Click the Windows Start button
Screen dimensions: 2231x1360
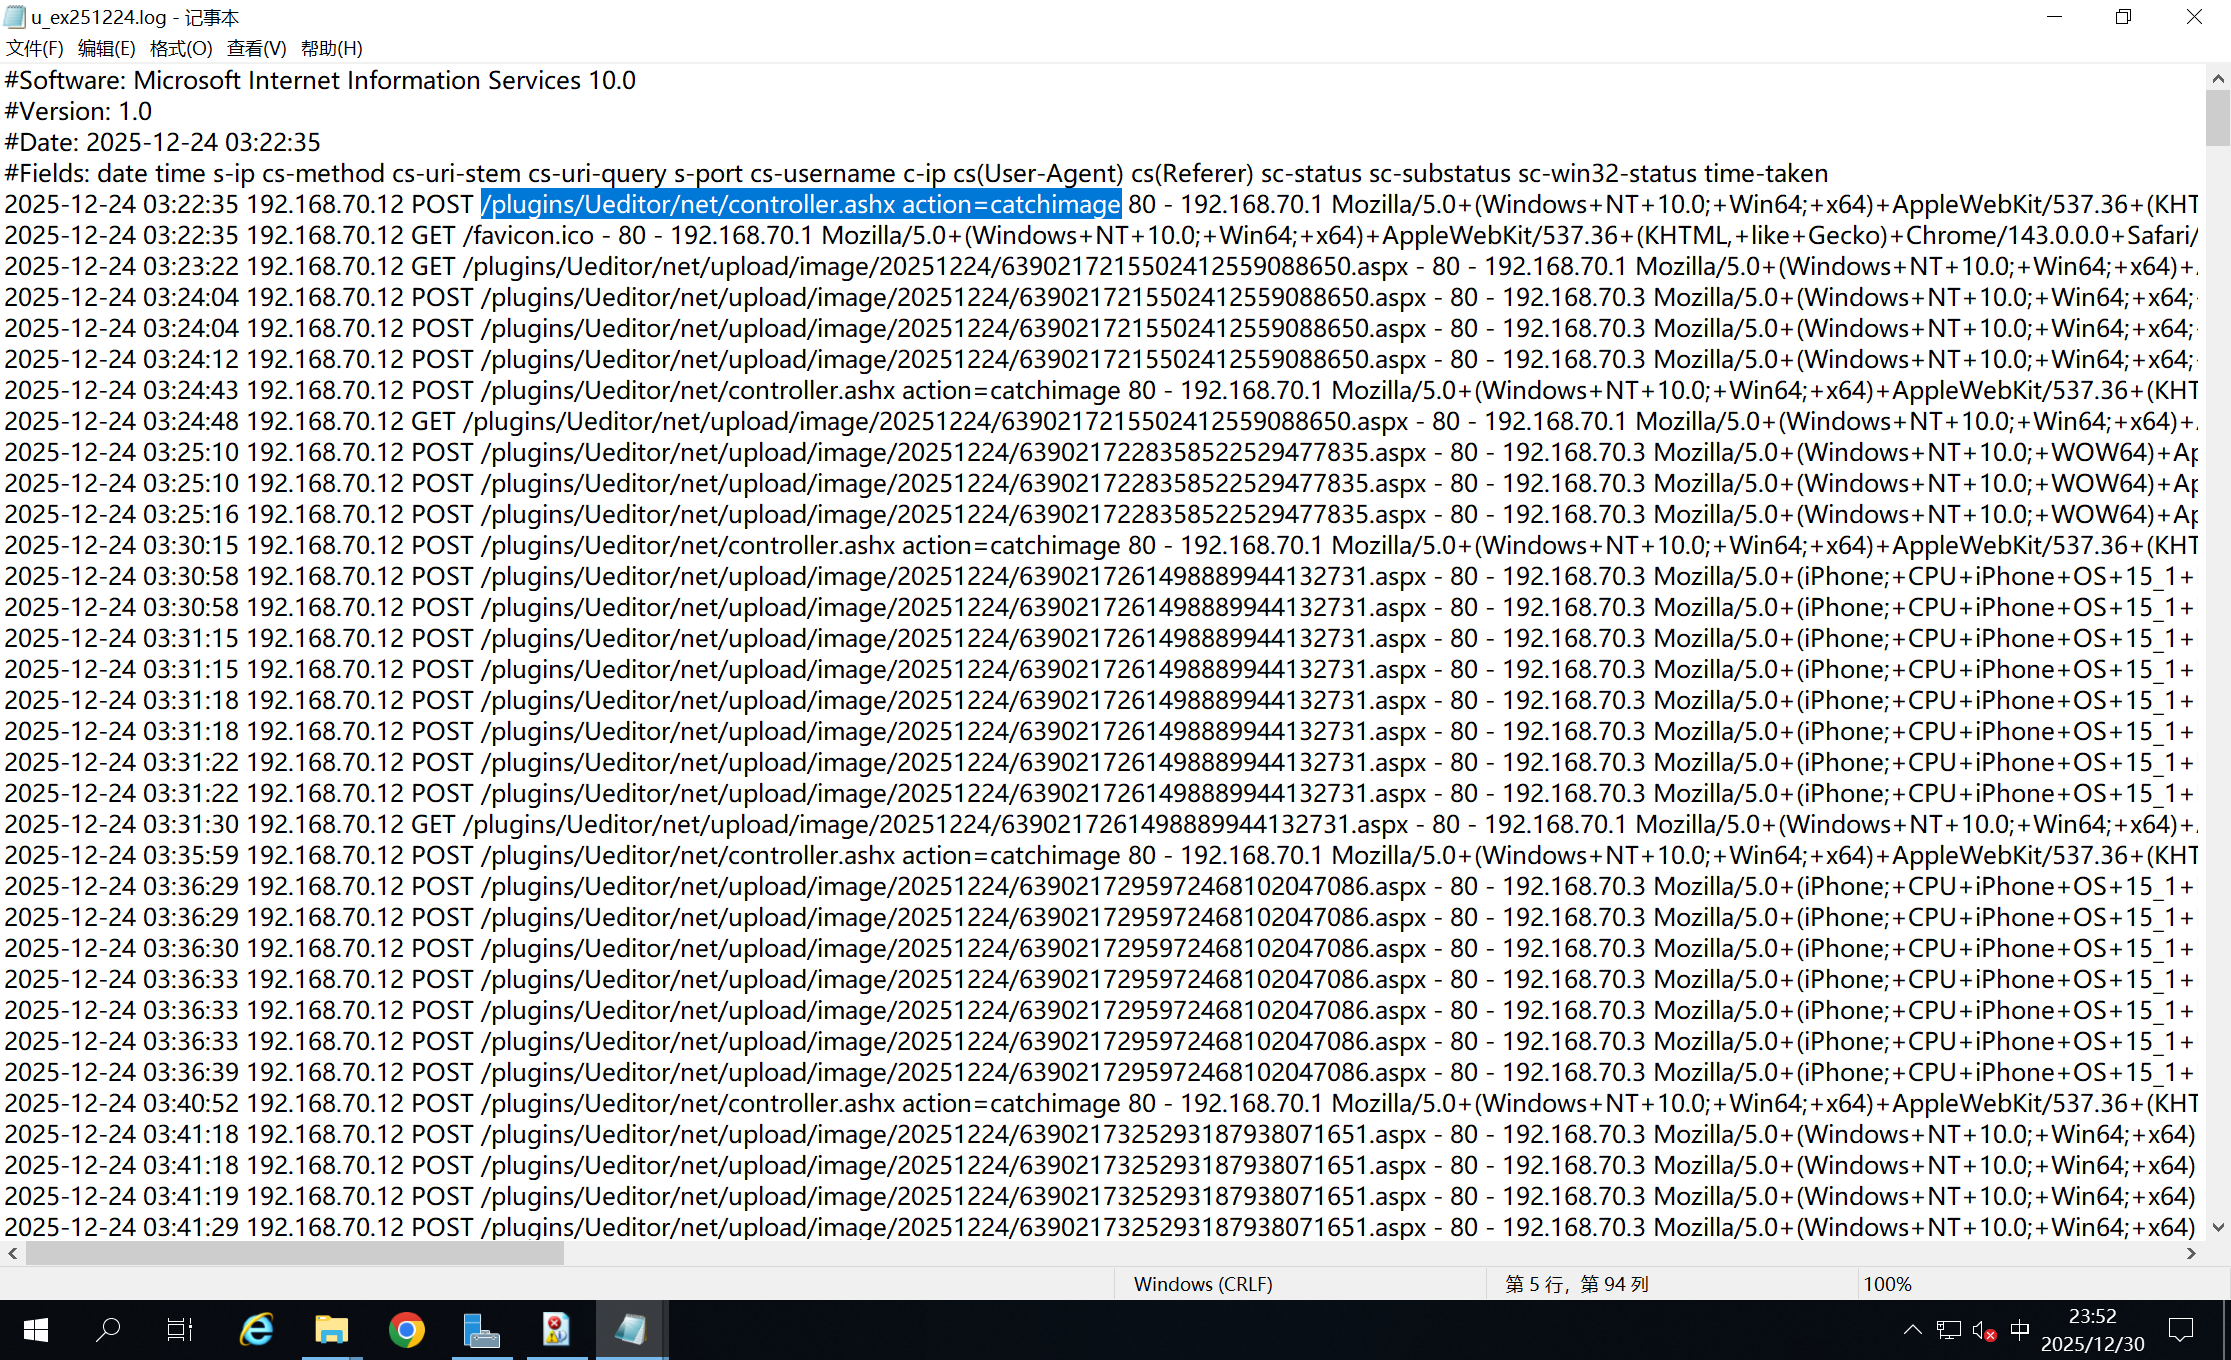35,1330
